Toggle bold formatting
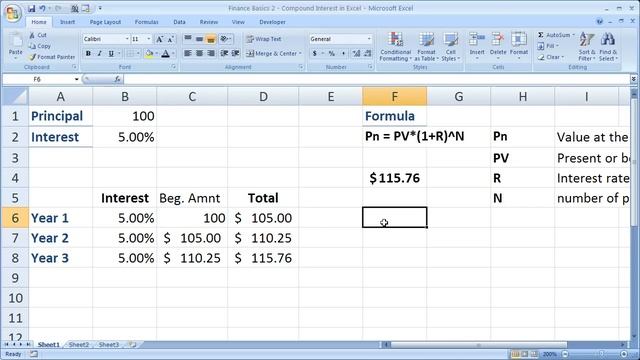 (88, 53)
